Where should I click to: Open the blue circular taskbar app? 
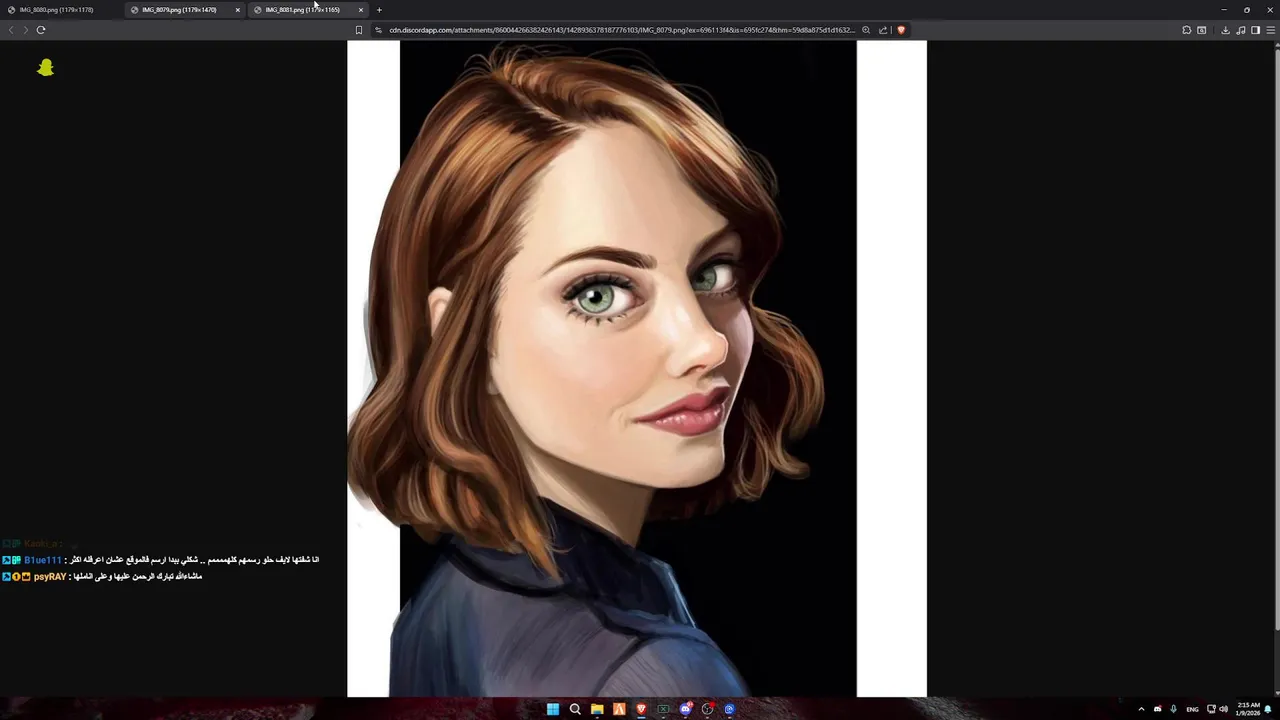[x=730, y=709]
